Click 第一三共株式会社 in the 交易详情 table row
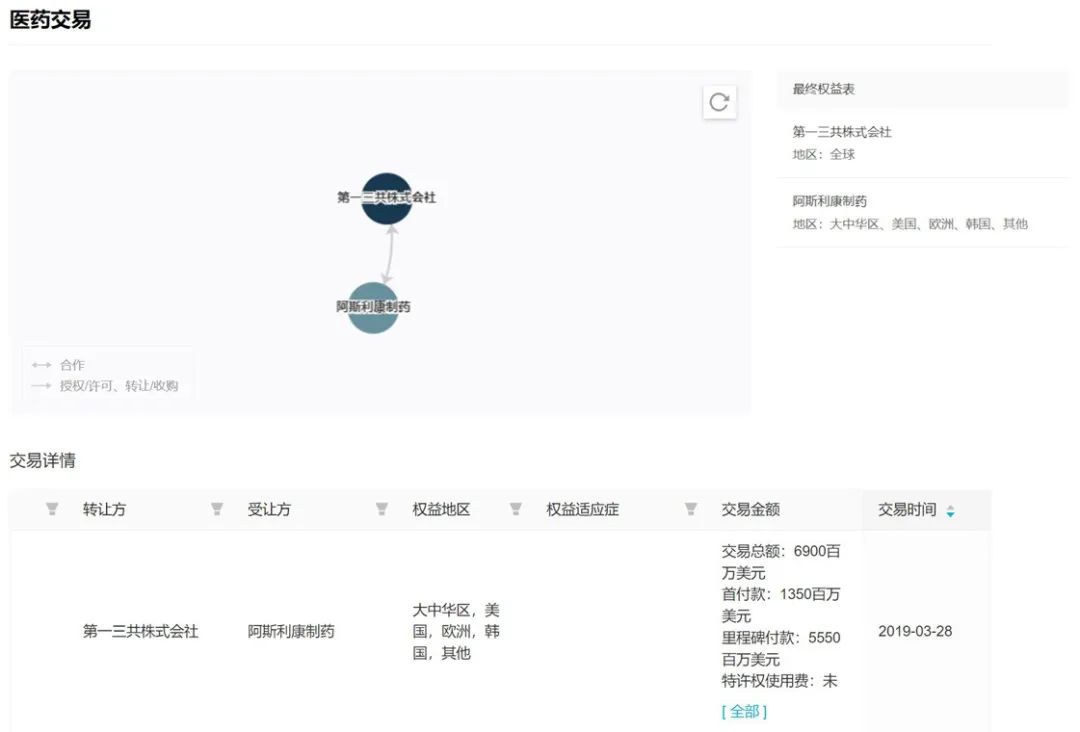Screen dimensions: 1080x732 140,632
